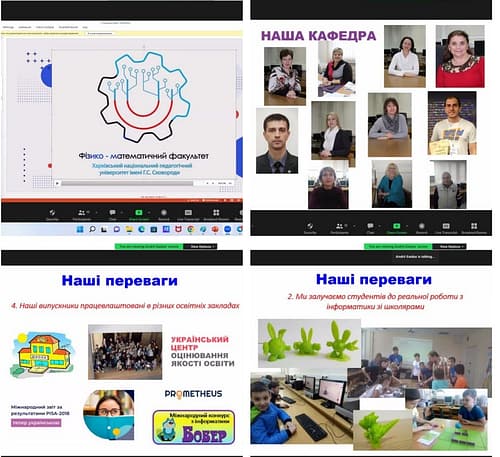Expand Chat arrow in Наша кафедра Zoom window
The height and width of the screenshot is (457, 500).
click(x=379, y=226)
